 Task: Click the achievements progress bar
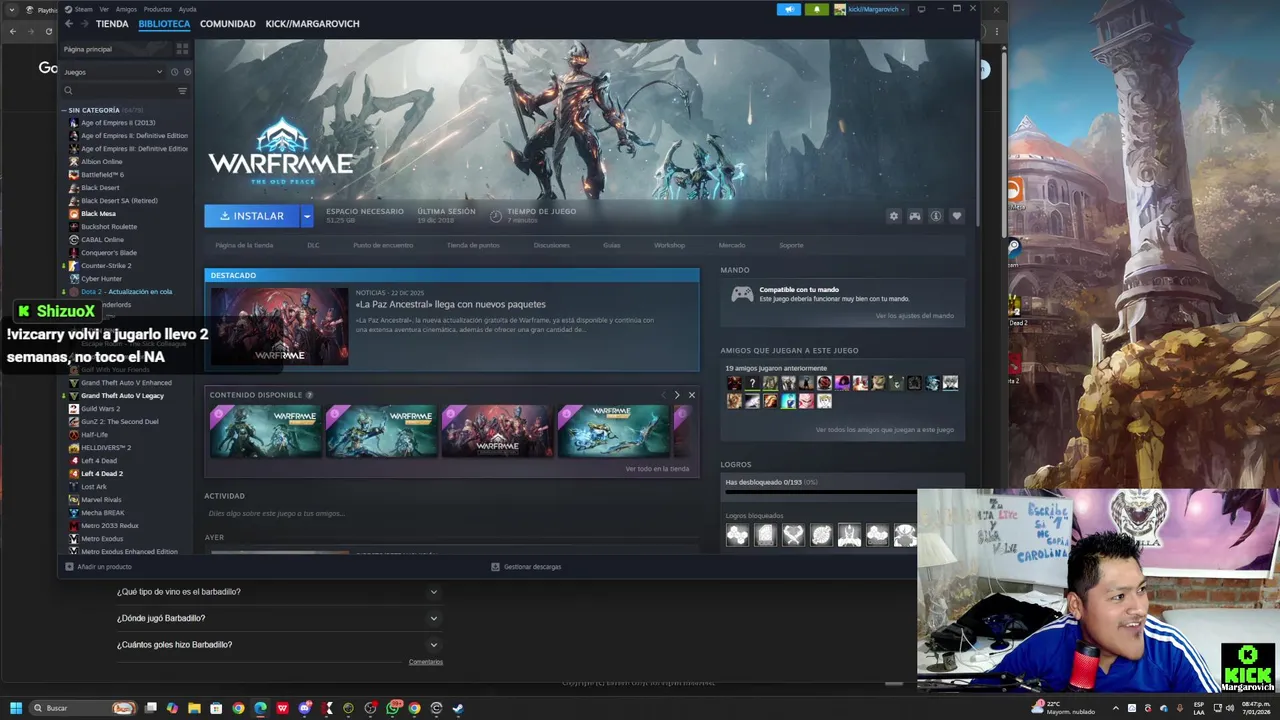click(x=842, y=492)
